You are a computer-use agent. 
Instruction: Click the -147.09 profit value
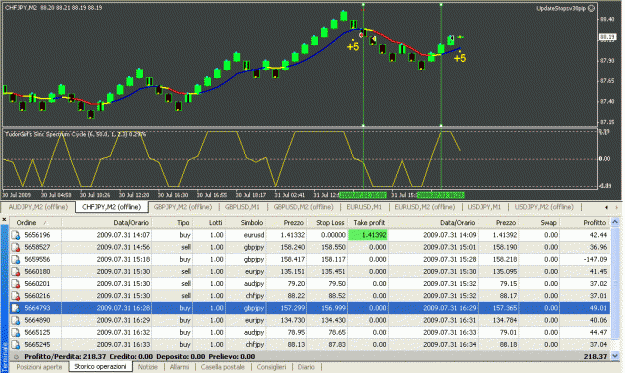click(x=596, y=259)
